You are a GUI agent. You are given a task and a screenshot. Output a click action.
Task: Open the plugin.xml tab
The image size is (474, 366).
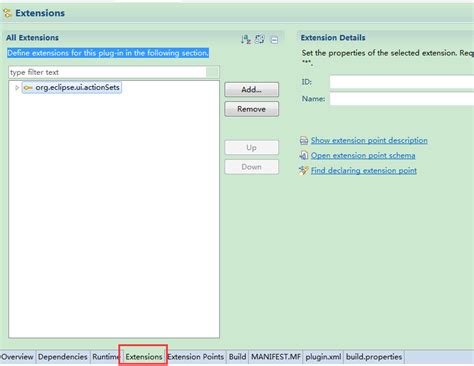[x=323, y=357]
